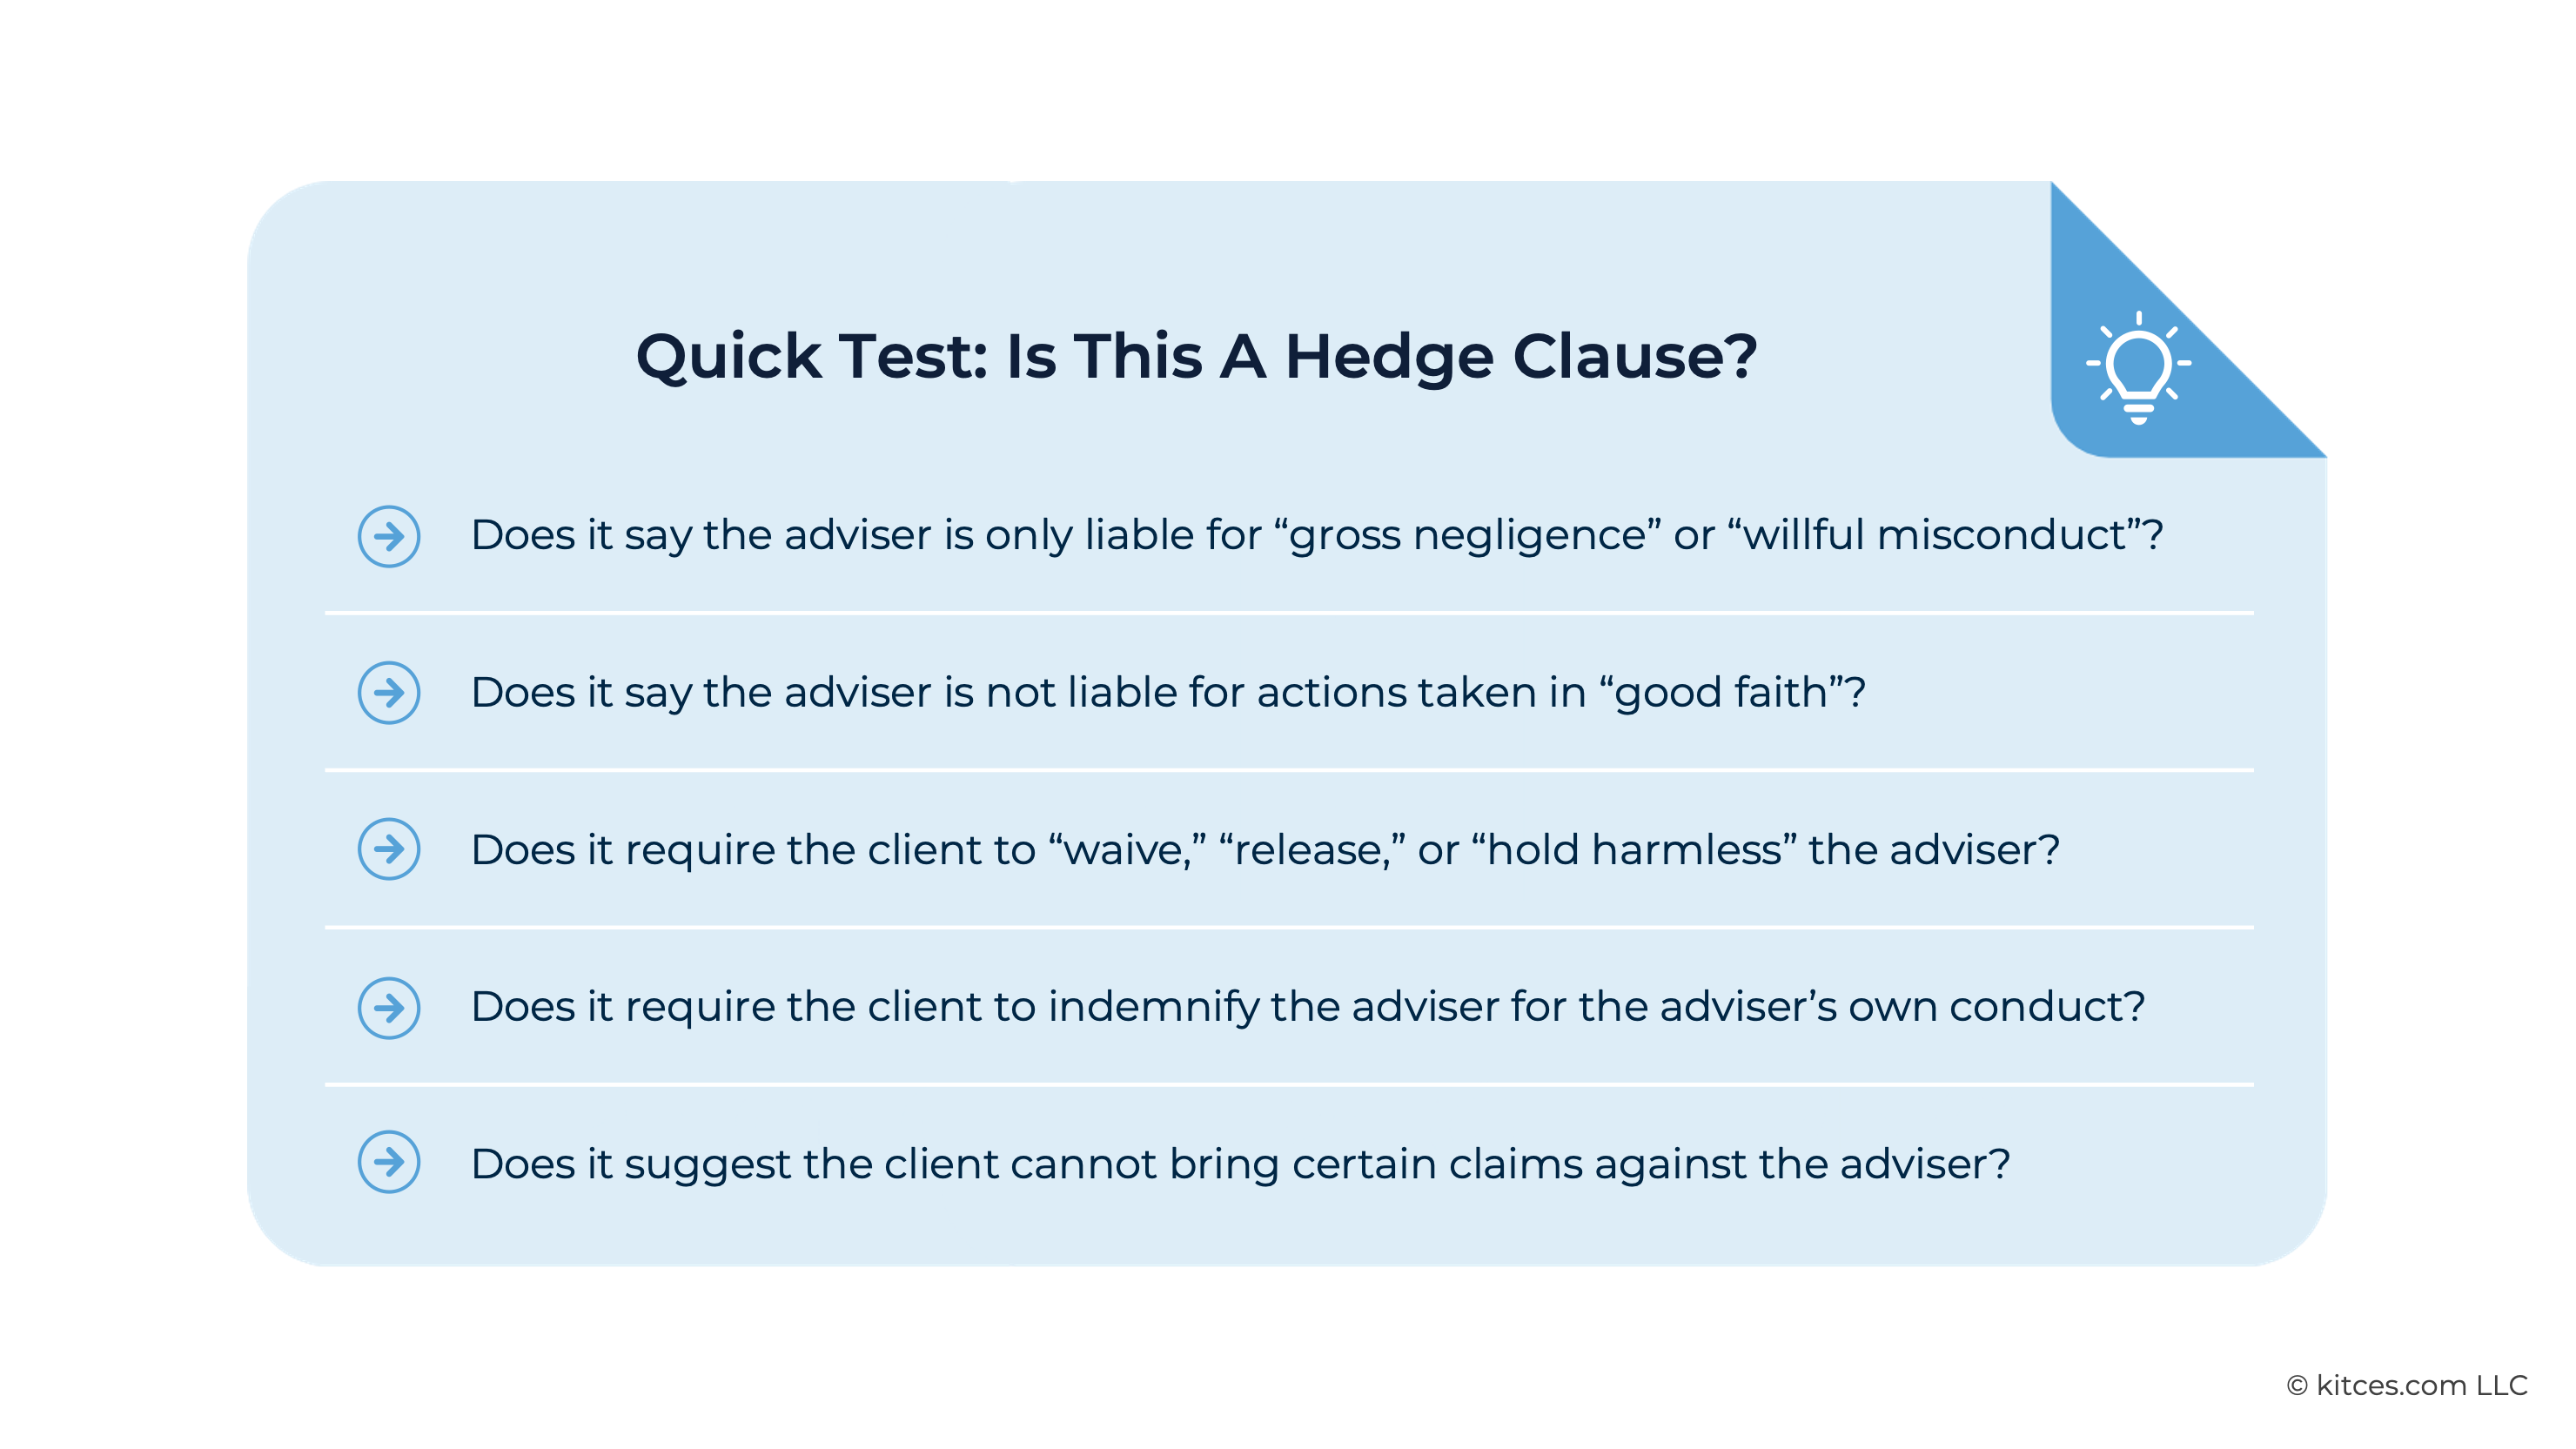Click the divider line below the gross negligence question
The image size is (2576, 1449).
pyautogui.click(x=1288, y=613)
